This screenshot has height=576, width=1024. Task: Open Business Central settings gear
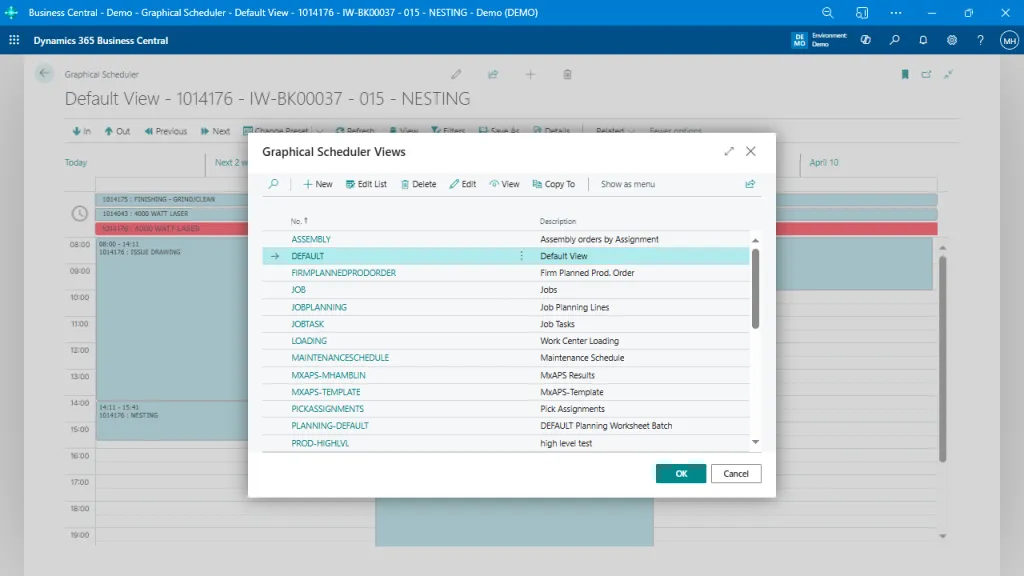point(952,40)
